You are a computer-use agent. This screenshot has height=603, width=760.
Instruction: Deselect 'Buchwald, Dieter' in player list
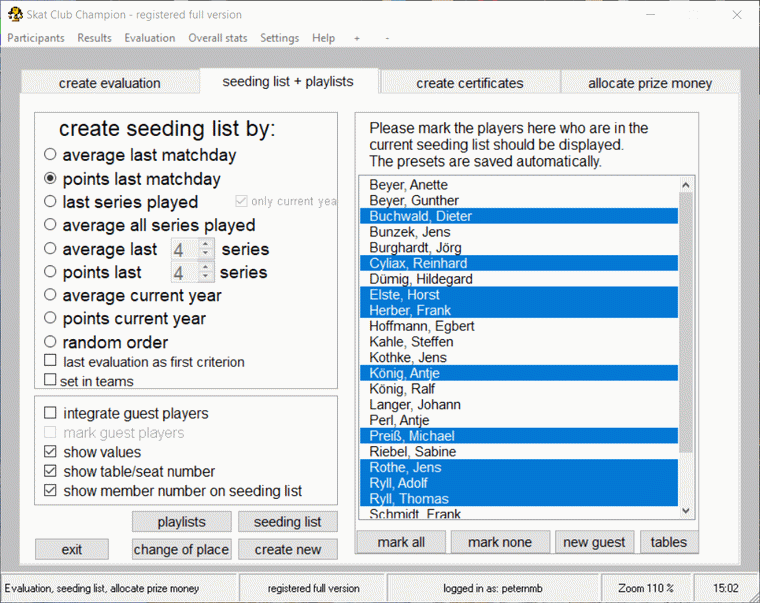pyautogui.click(x=519, y=216)
